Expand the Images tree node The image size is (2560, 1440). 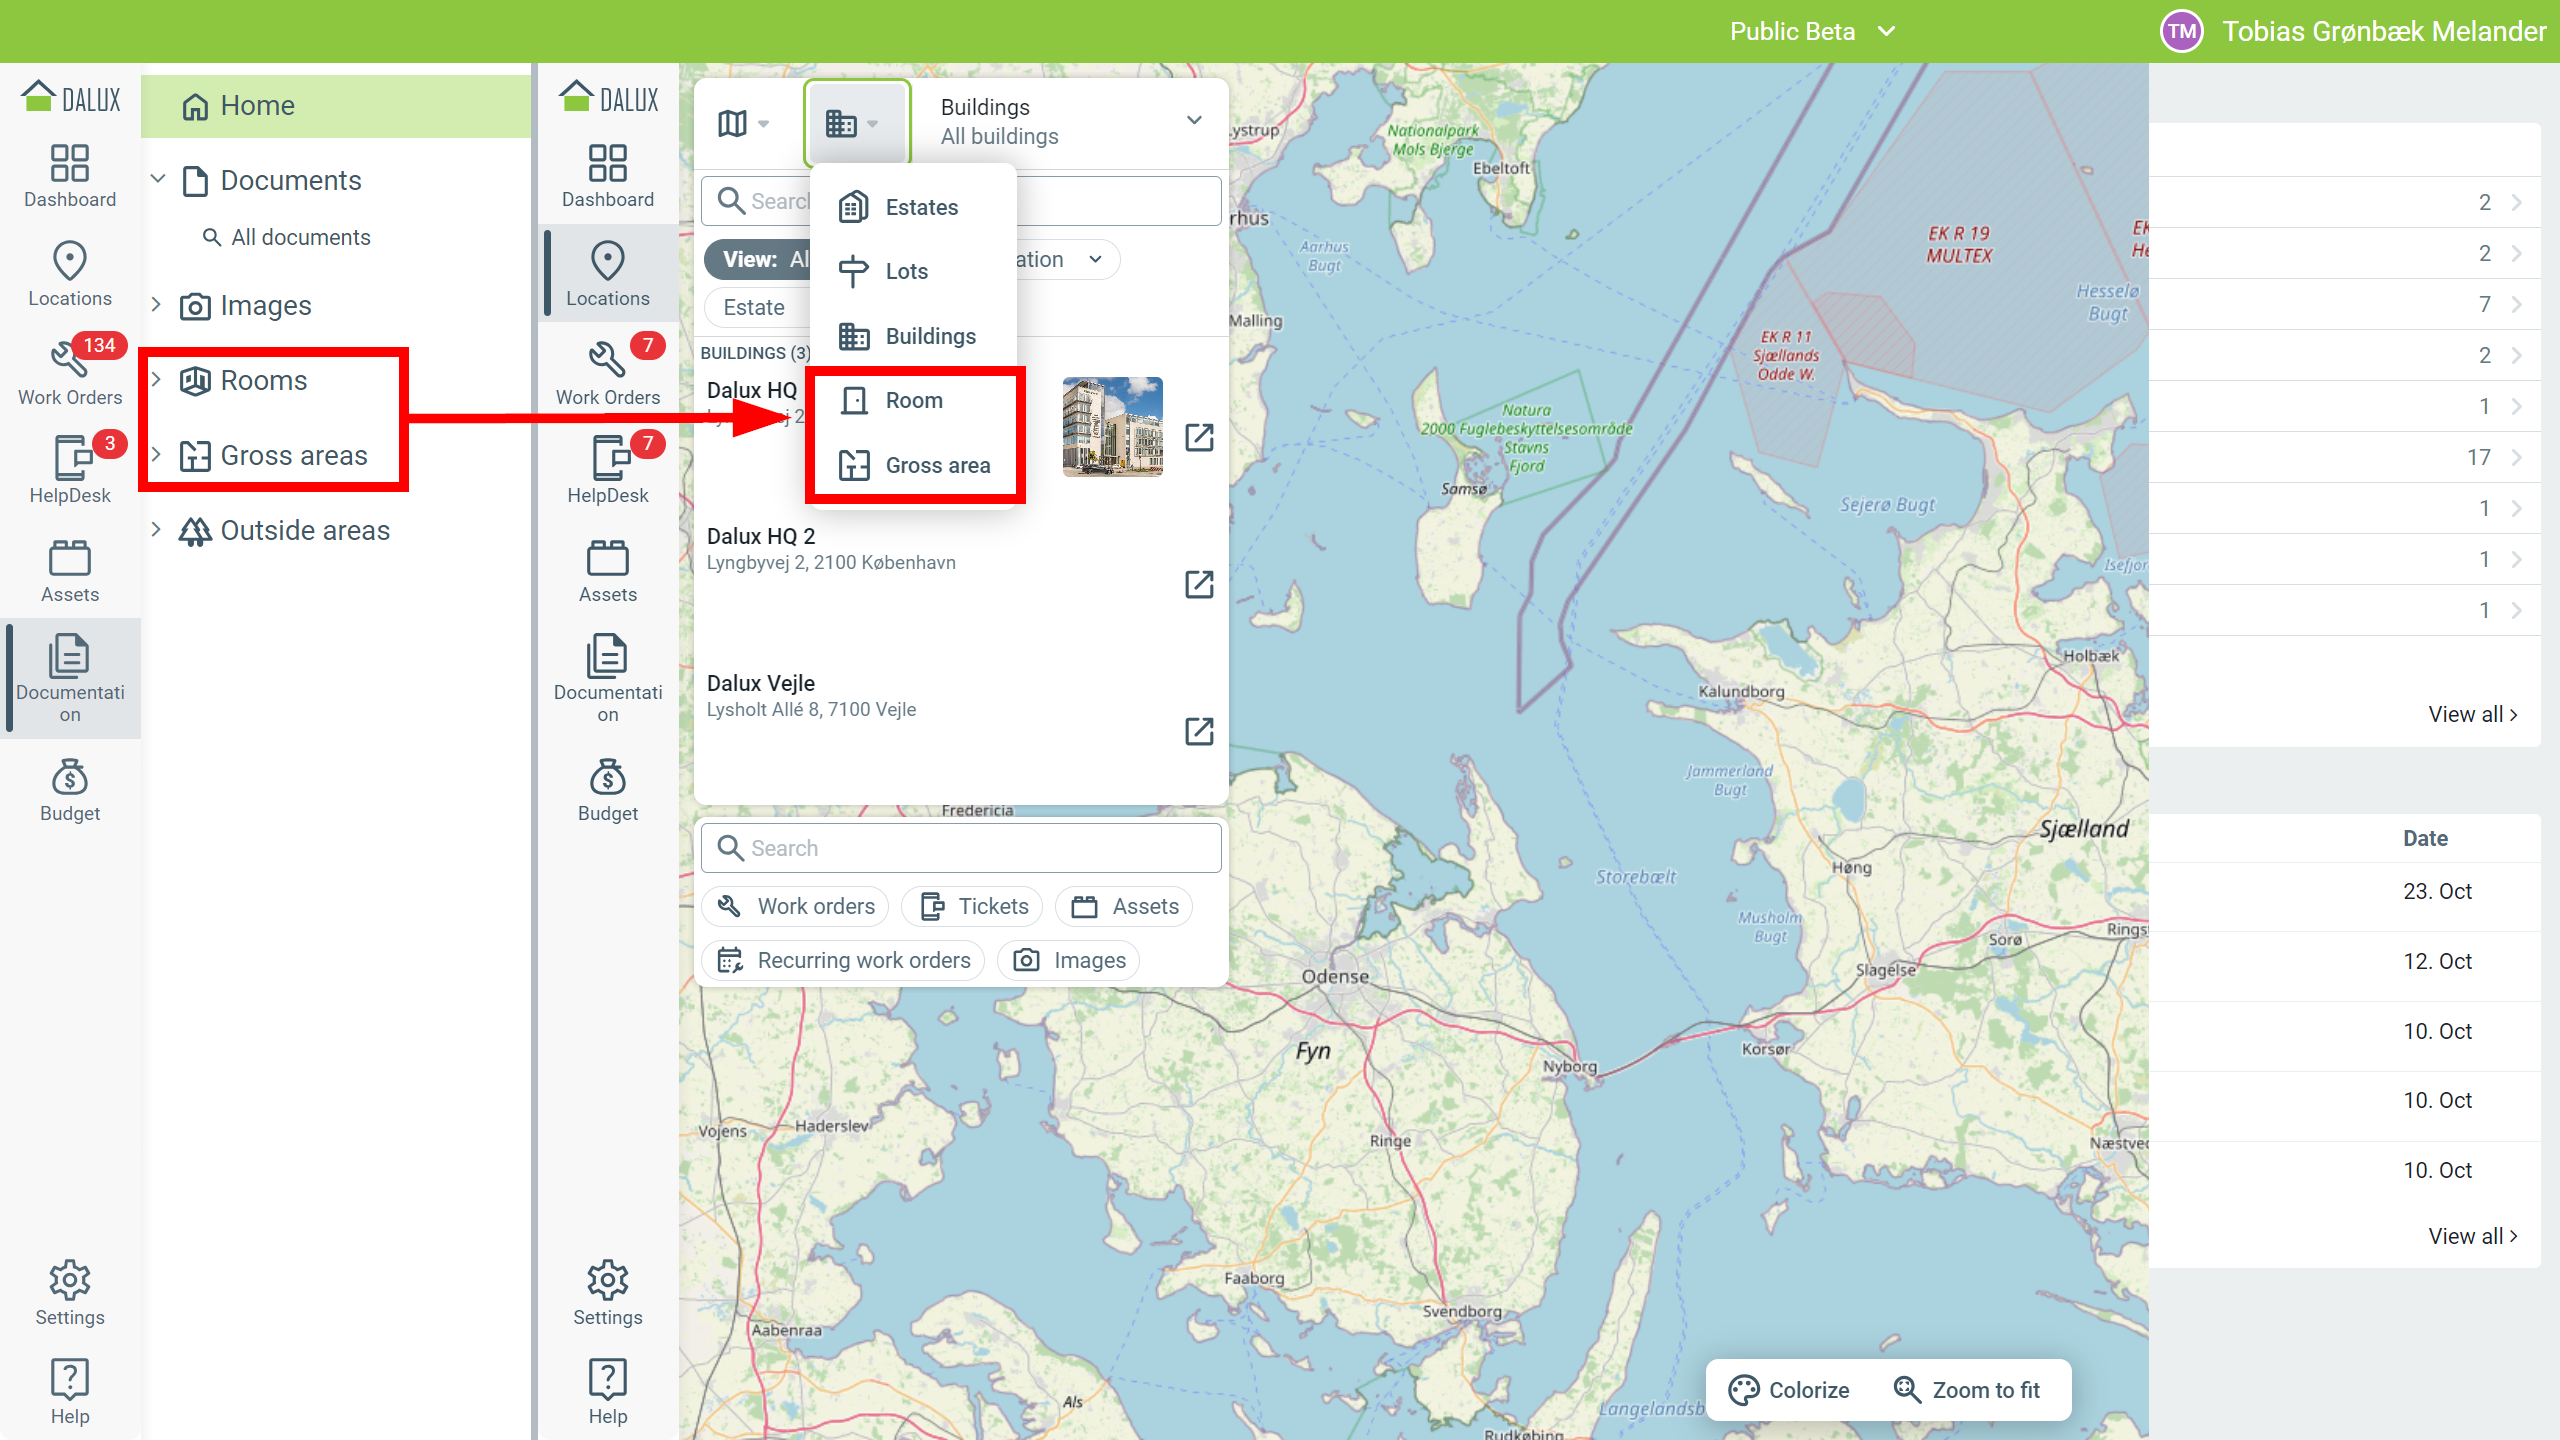pyautogui.click(x=157, y=304)
